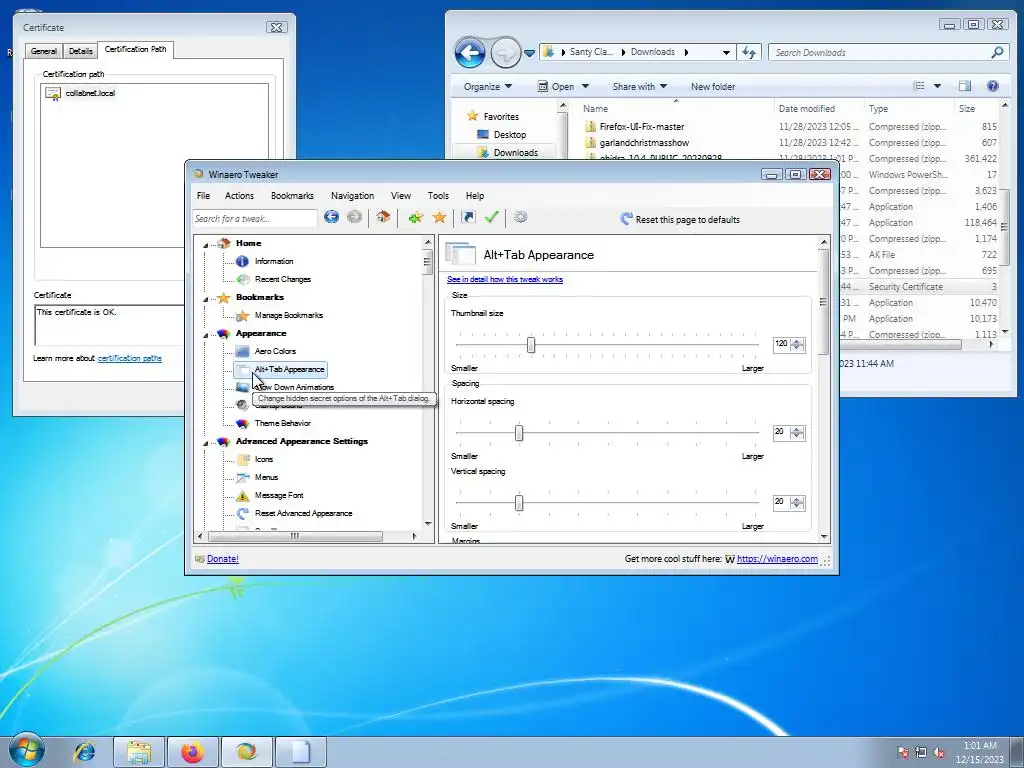Open recent pages dropdown arrow in Explorer

click(x=530, y=53)
